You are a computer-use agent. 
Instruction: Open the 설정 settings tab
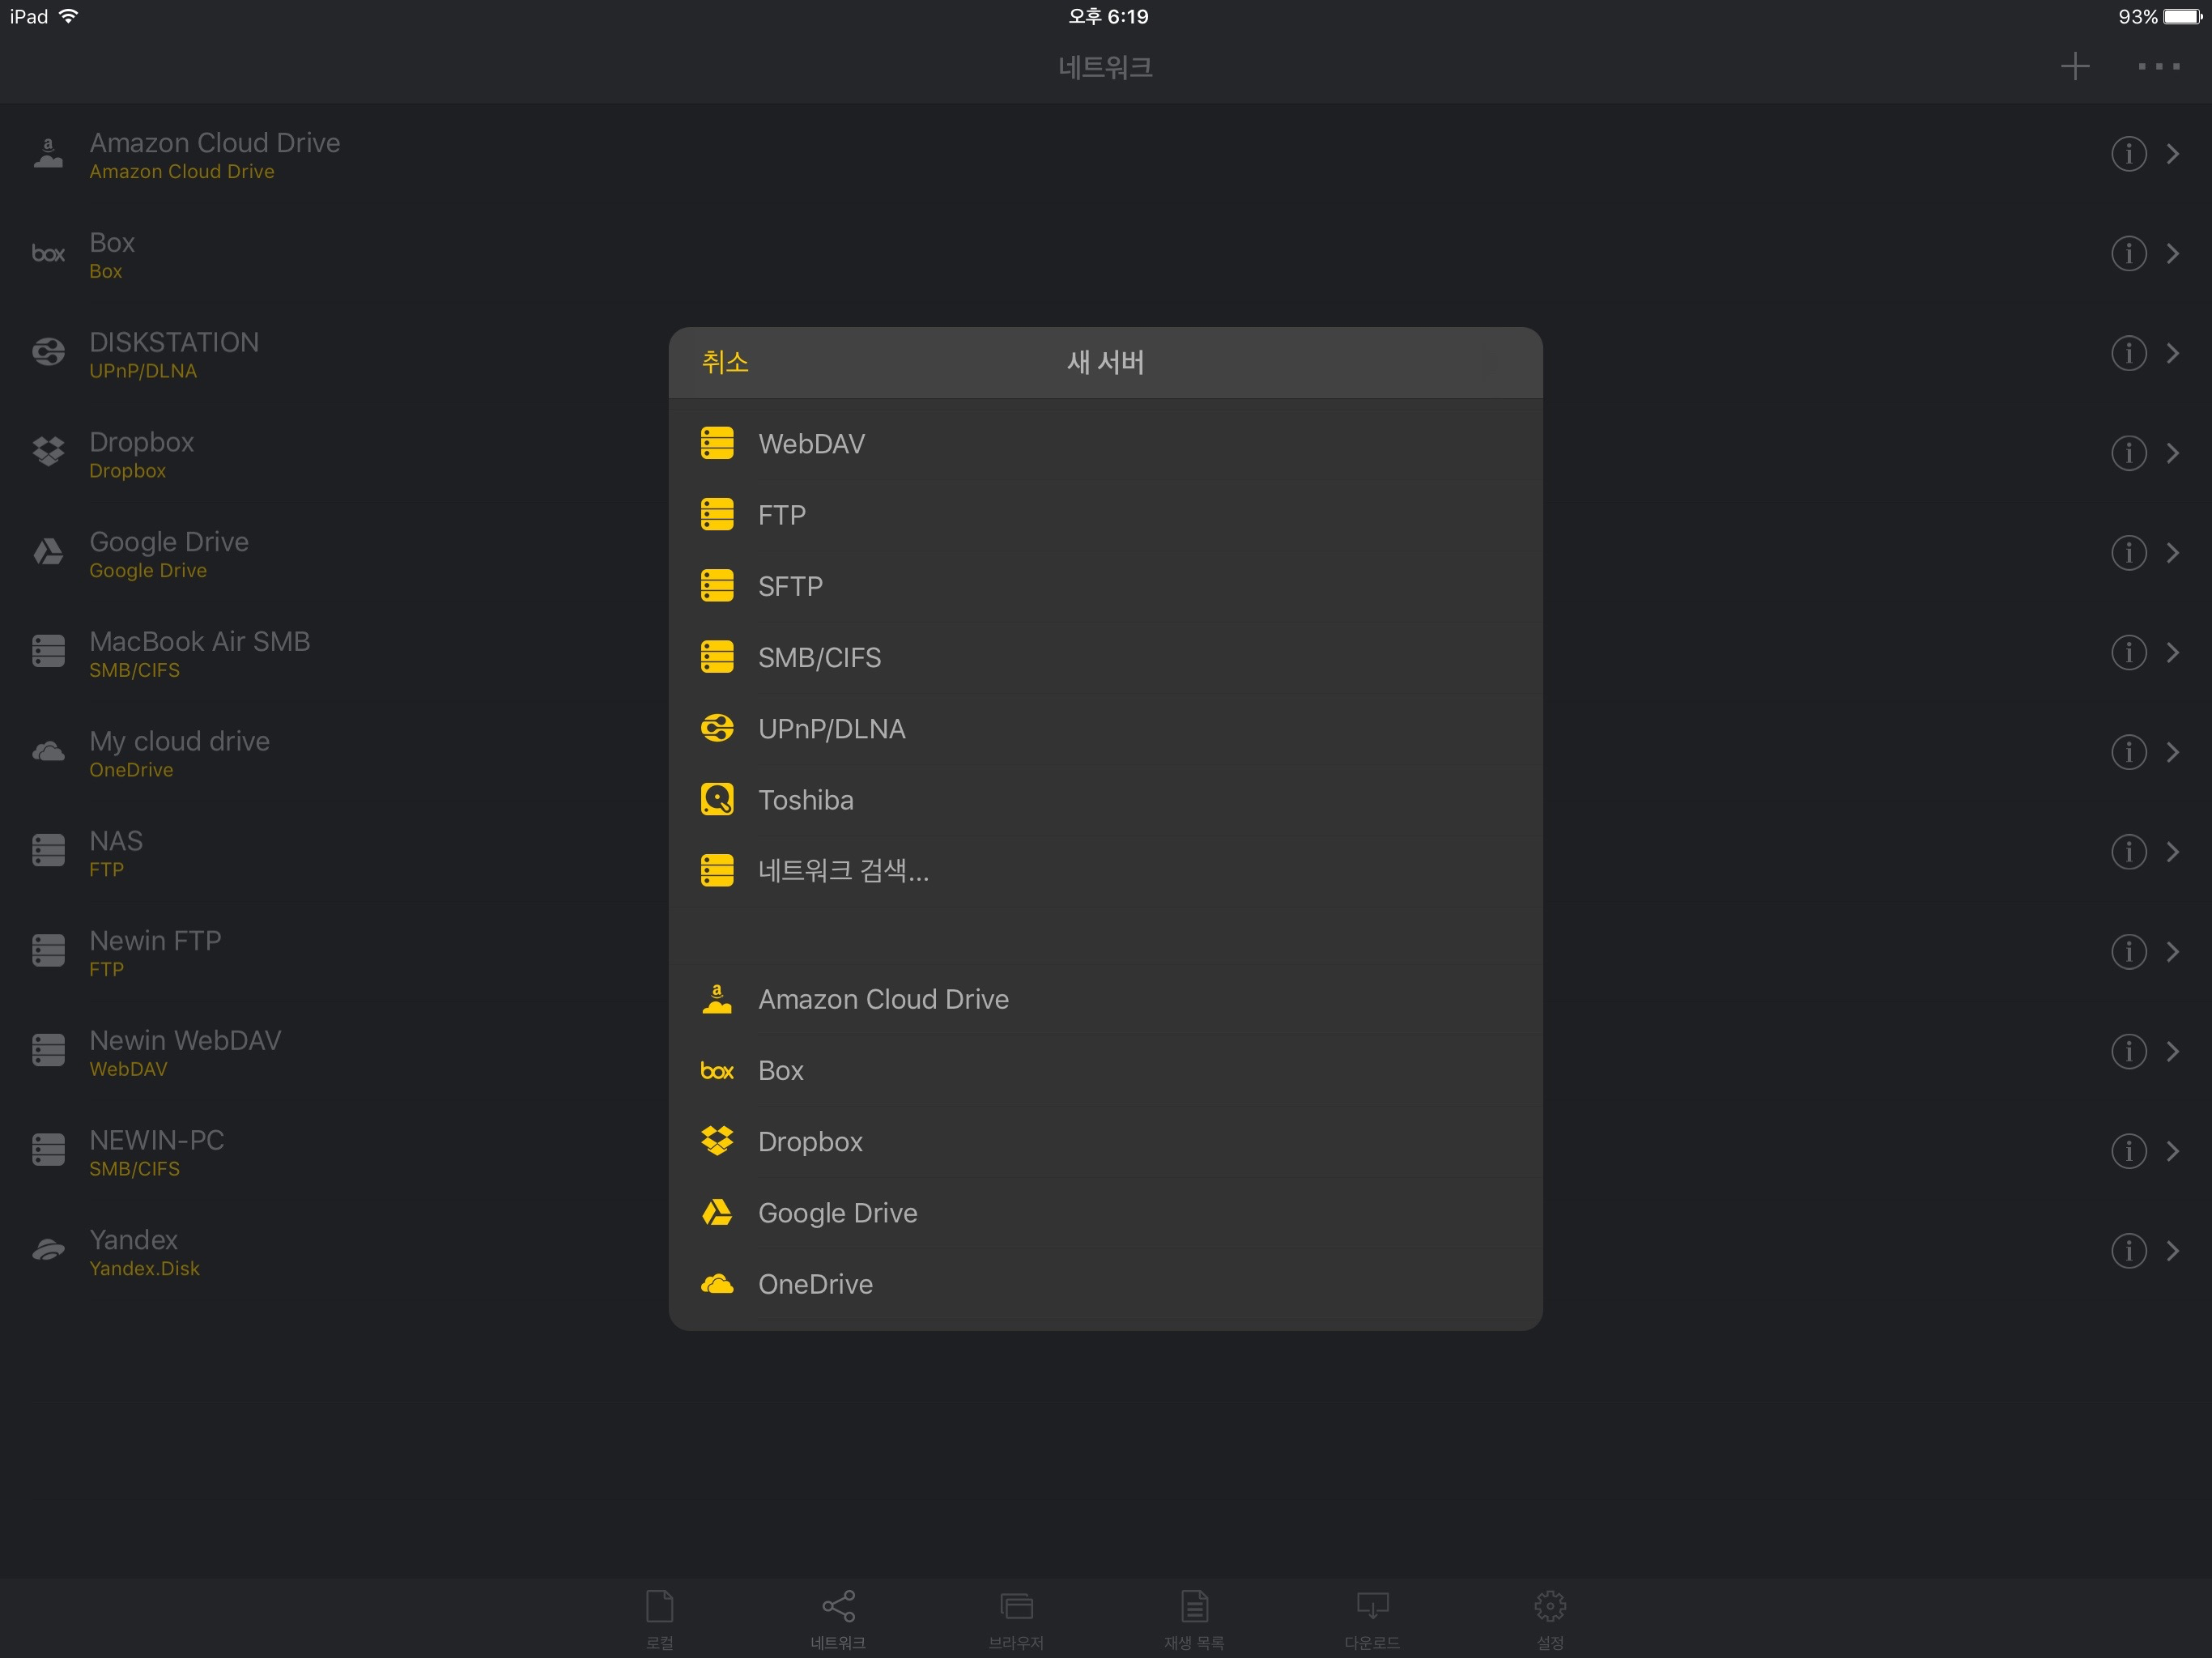click(1550, 1619)
